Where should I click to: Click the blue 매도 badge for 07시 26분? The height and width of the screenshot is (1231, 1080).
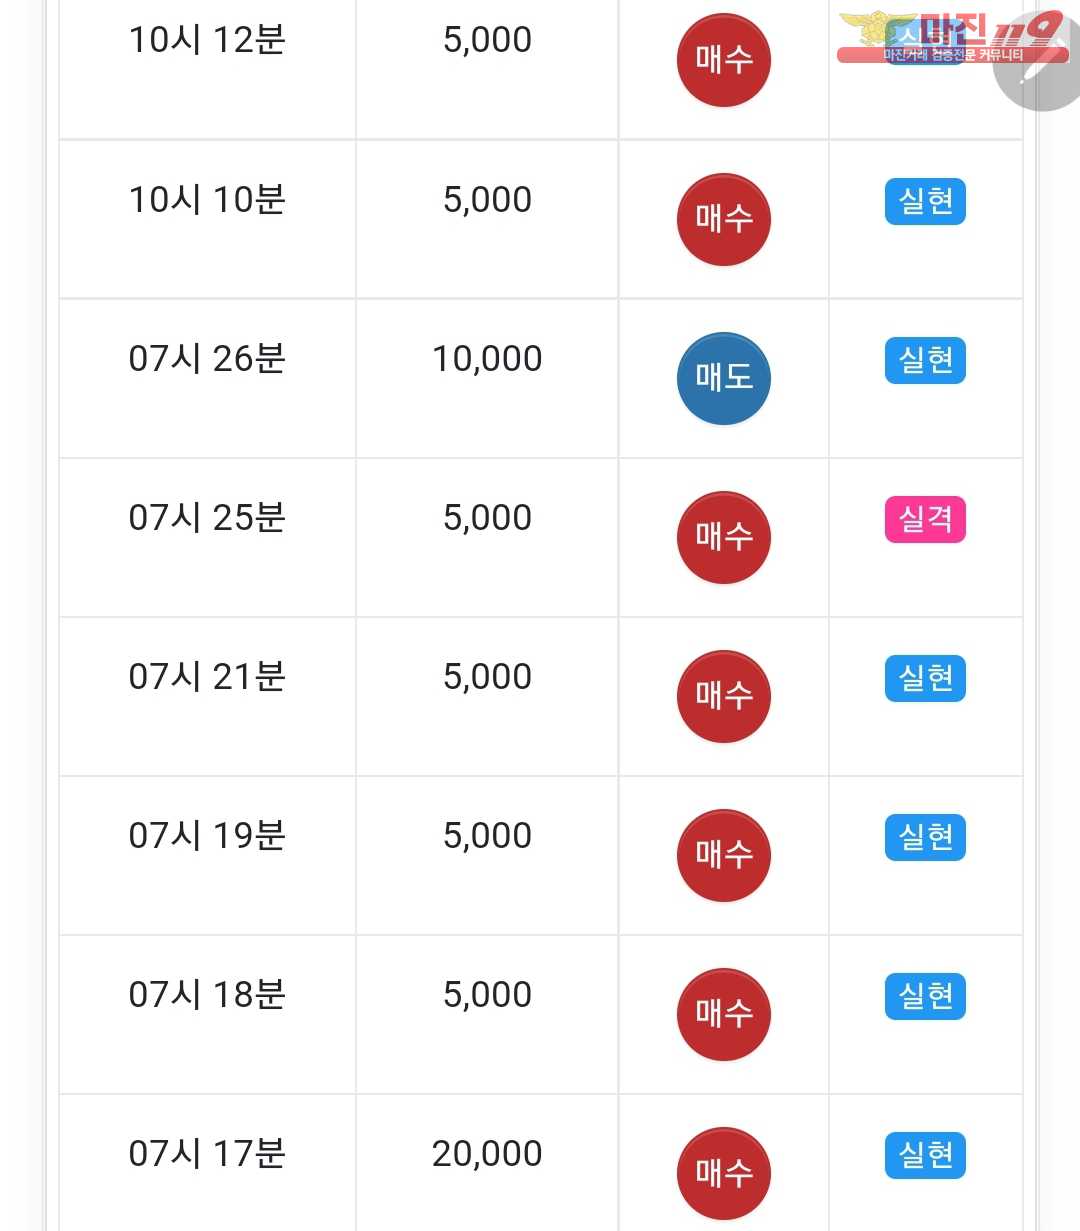pos(724,378)
